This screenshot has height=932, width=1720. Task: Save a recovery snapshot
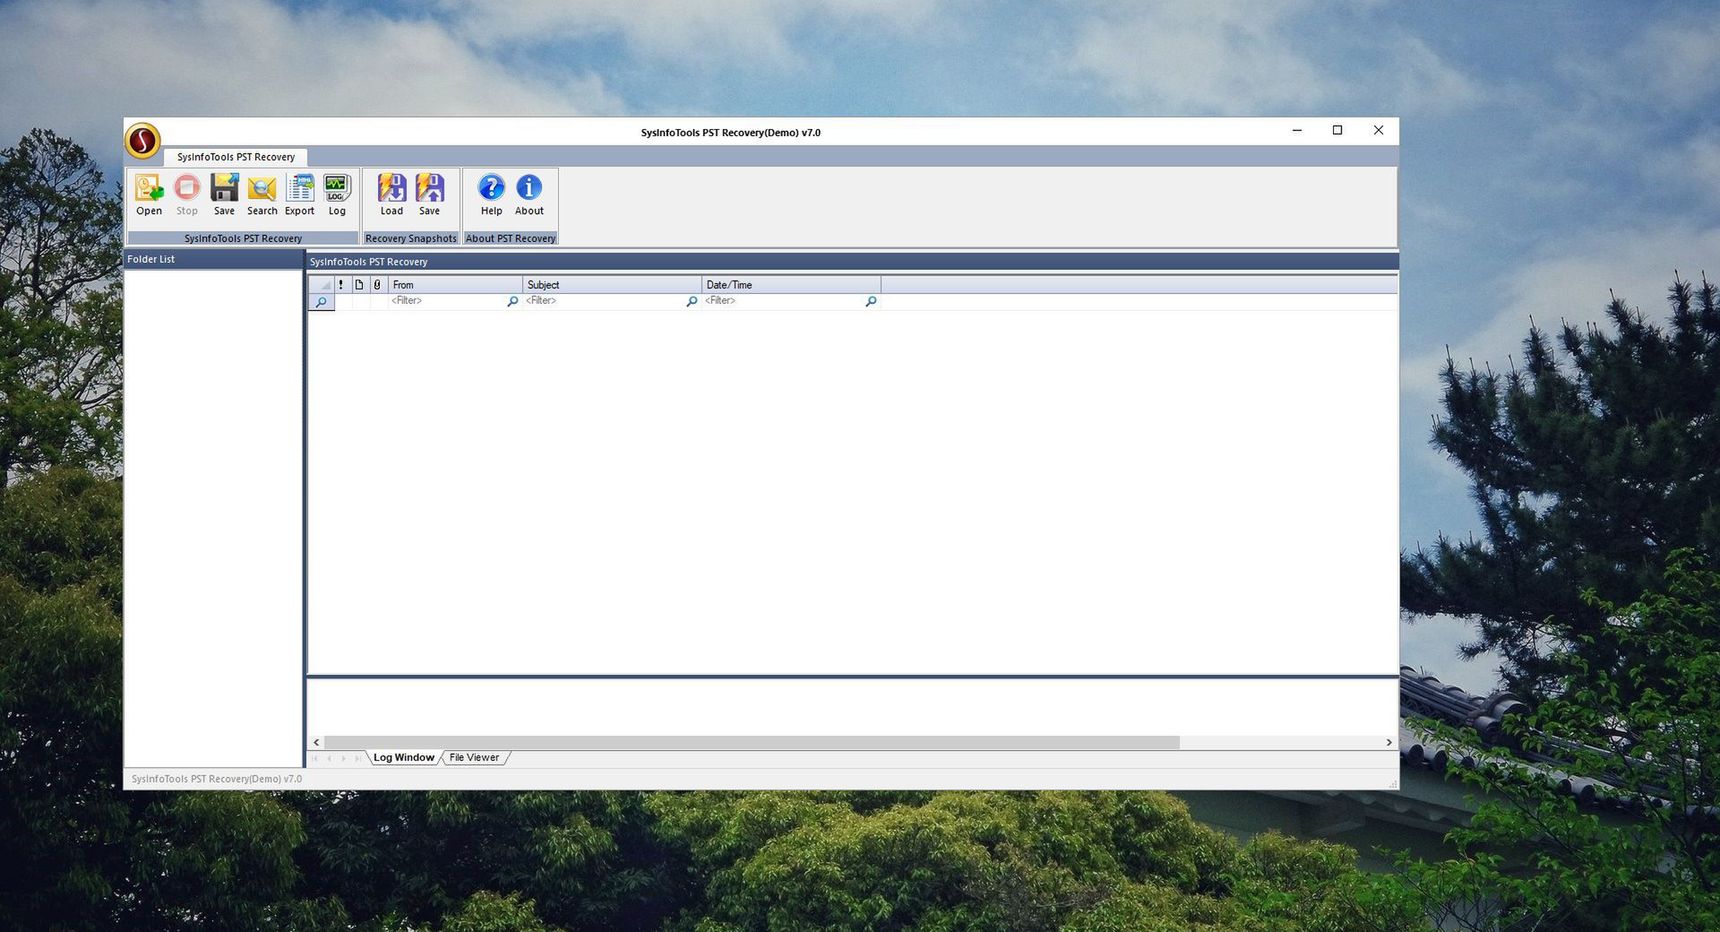click(x=429, y=194)
